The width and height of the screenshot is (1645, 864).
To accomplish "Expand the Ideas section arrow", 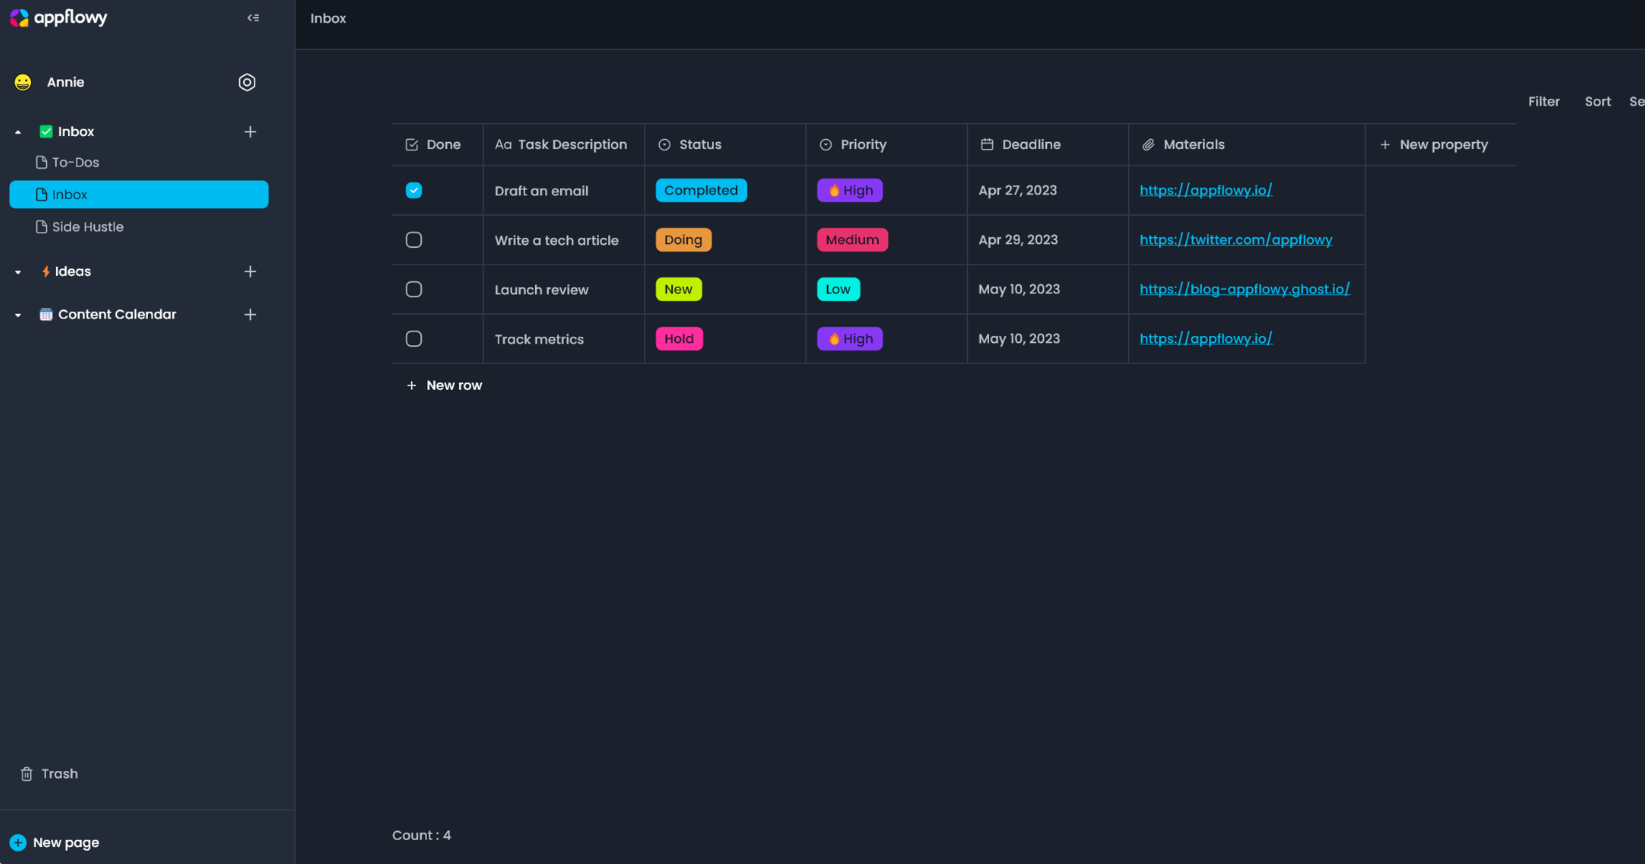I will click(18, 272).
